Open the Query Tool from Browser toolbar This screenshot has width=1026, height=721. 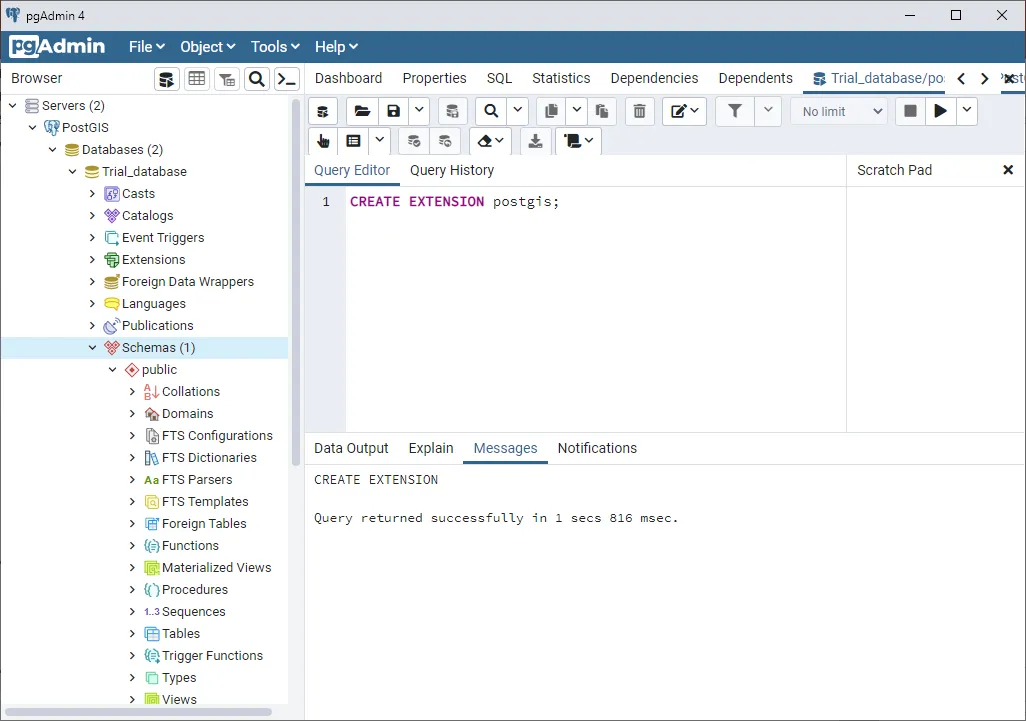(167, 79)
